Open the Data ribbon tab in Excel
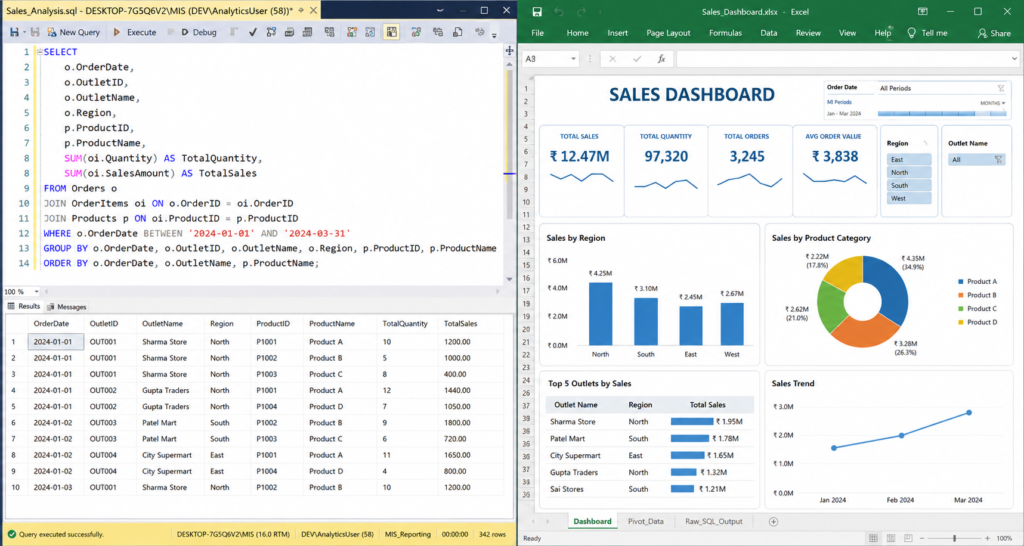The width and height of the screenshot is (1024, 546). tap(769, 33)
